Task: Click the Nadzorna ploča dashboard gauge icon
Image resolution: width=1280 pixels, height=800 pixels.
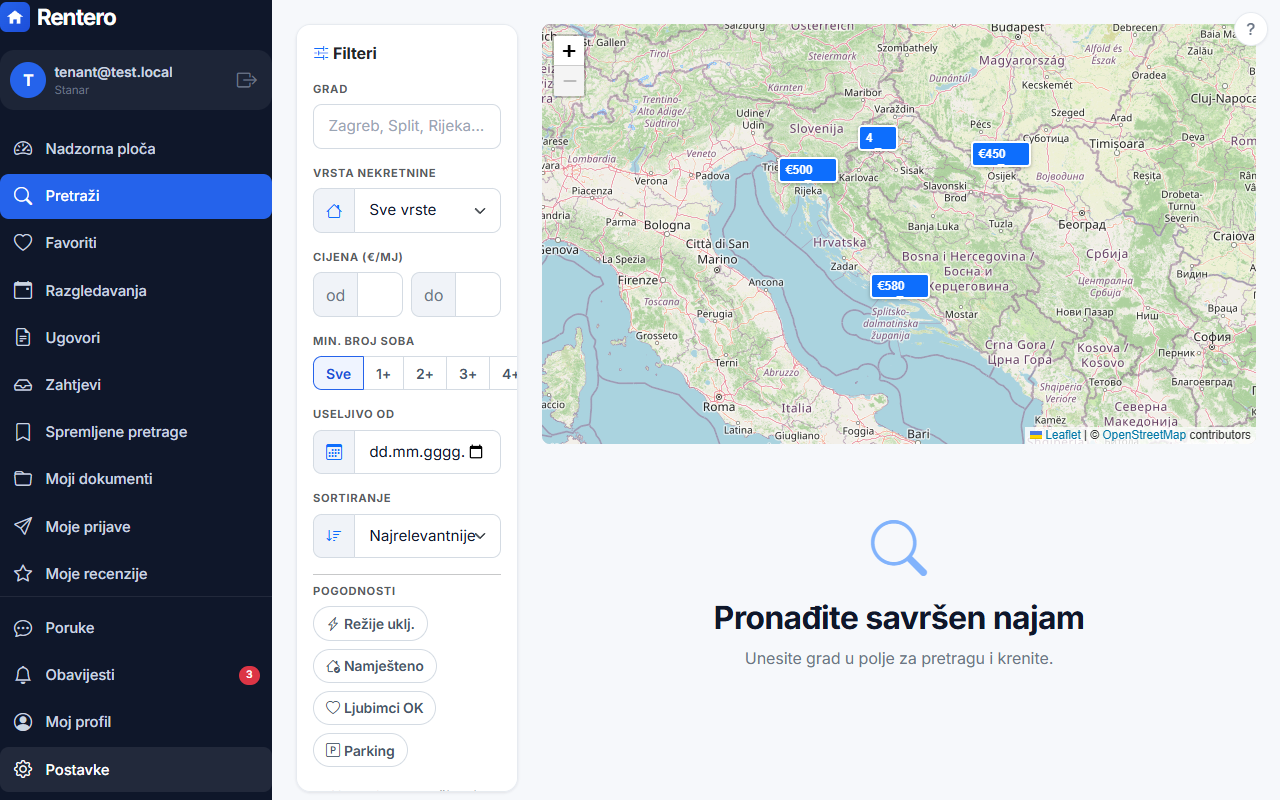Action: [23, 149]
